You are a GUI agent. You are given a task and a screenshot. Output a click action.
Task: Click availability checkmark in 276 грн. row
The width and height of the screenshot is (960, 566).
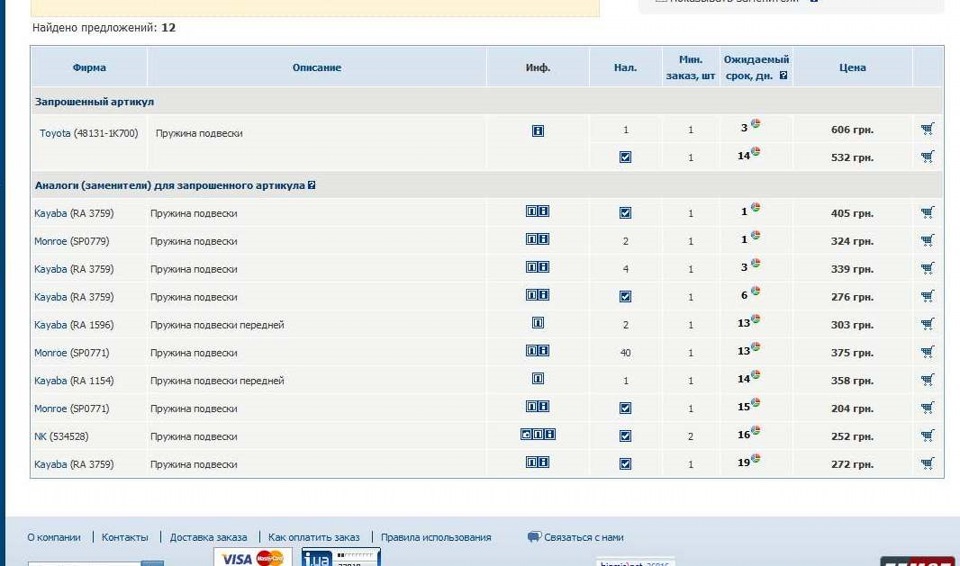point(625,296)
